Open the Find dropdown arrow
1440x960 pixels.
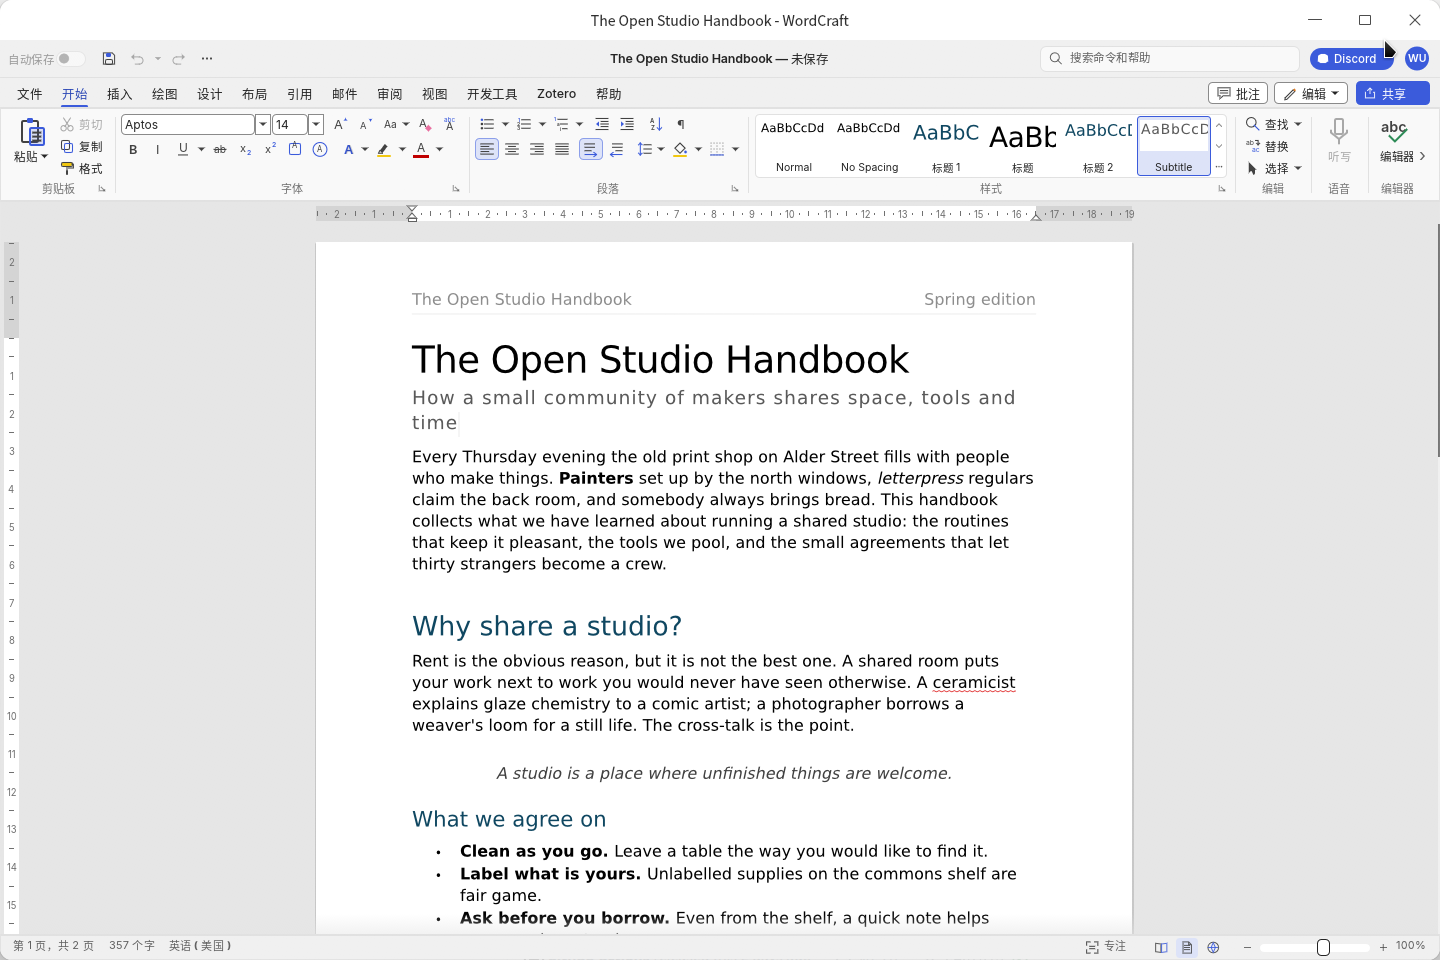coord(1298,124)
